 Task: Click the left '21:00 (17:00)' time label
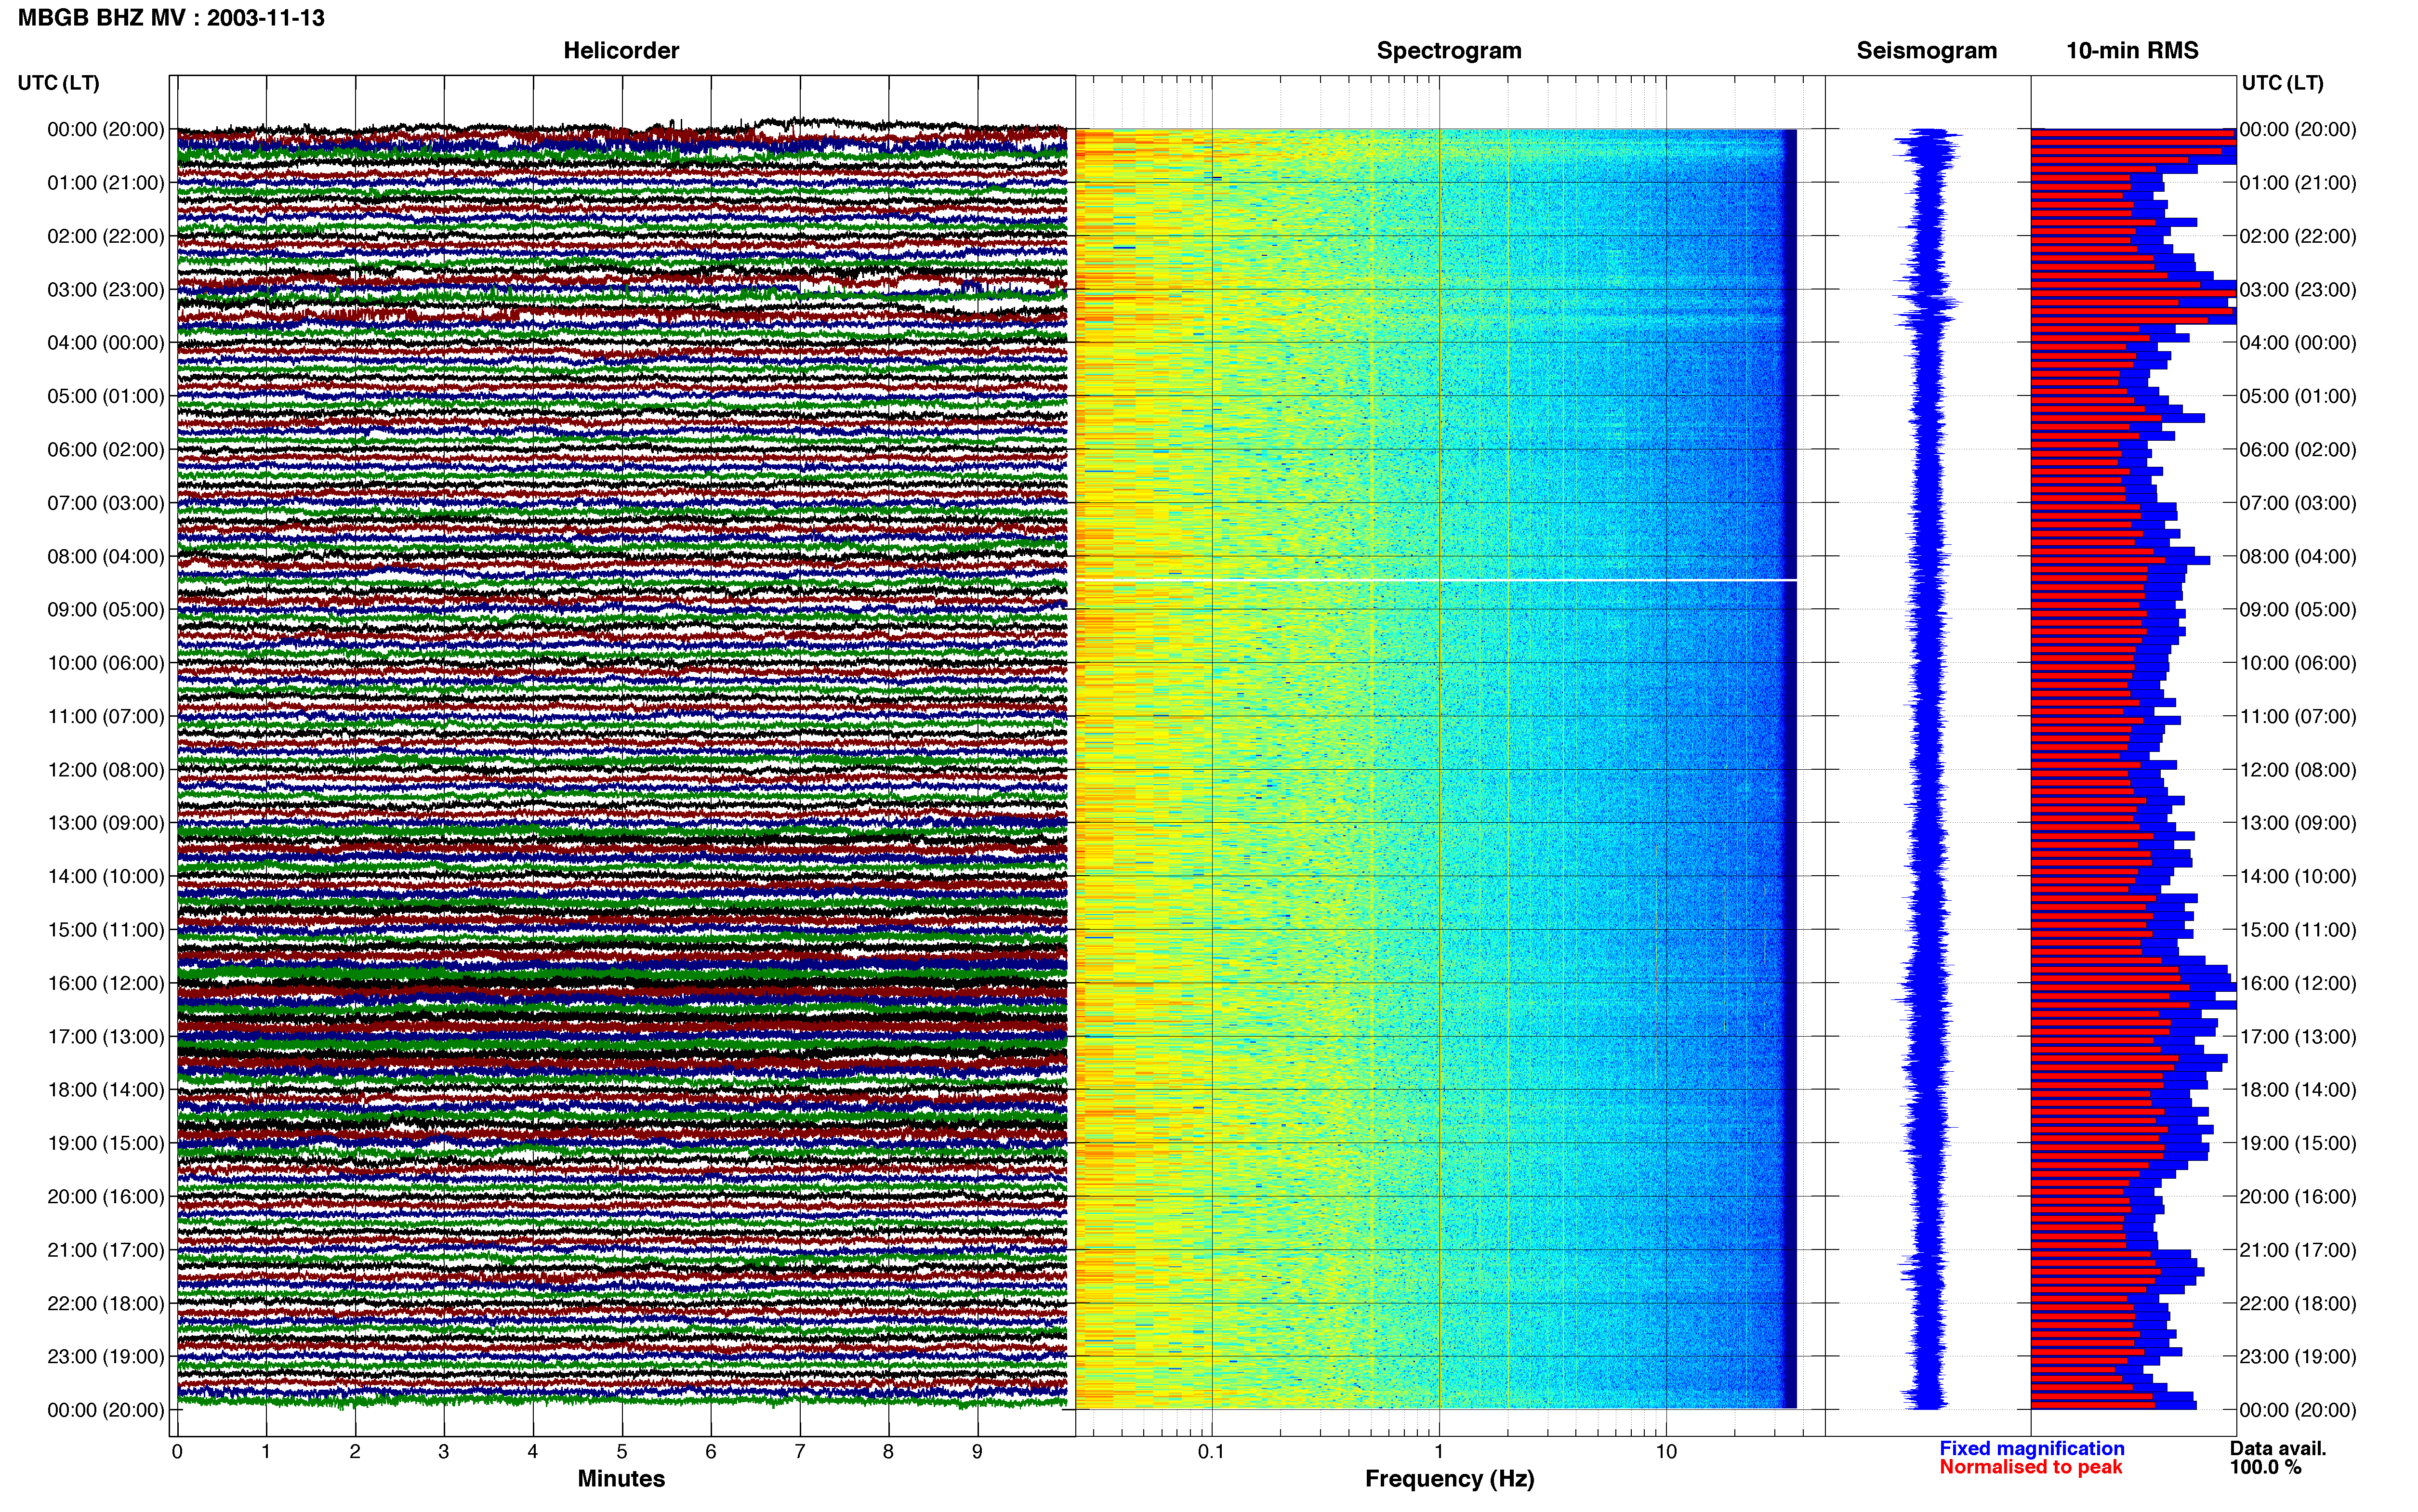(106, 1250)
